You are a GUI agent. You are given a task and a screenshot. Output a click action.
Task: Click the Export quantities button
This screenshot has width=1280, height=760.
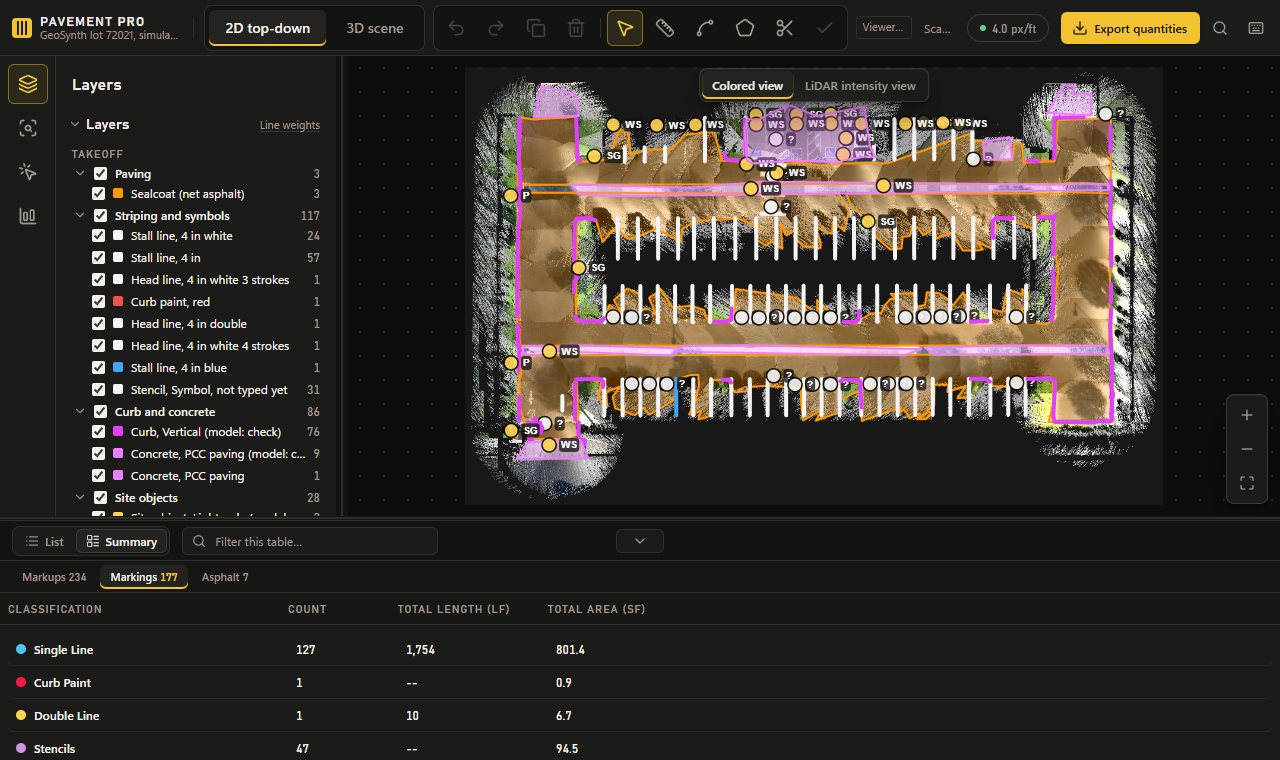click(x=1130, y=28)
